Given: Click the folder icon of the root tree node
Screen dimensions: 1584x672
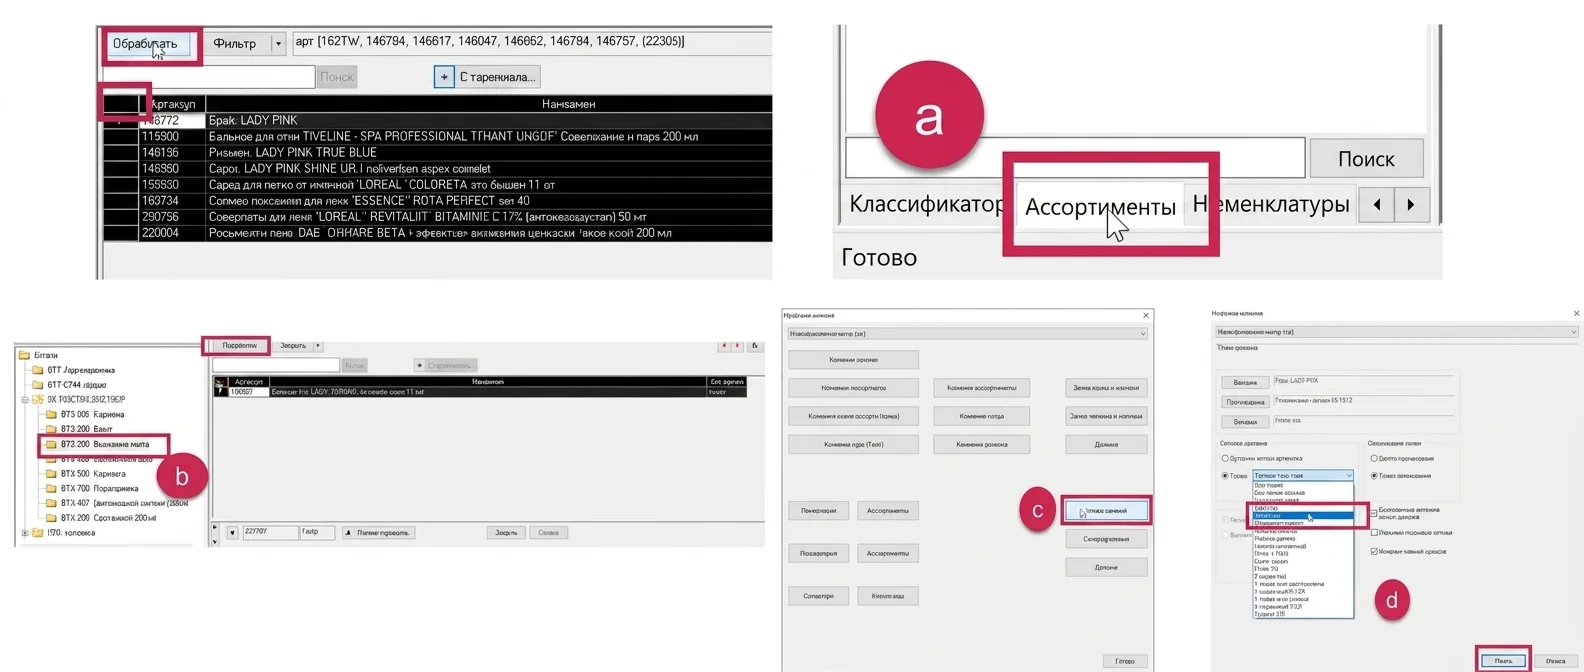Looking at the screenshot, I should click(x=25, y=355).
